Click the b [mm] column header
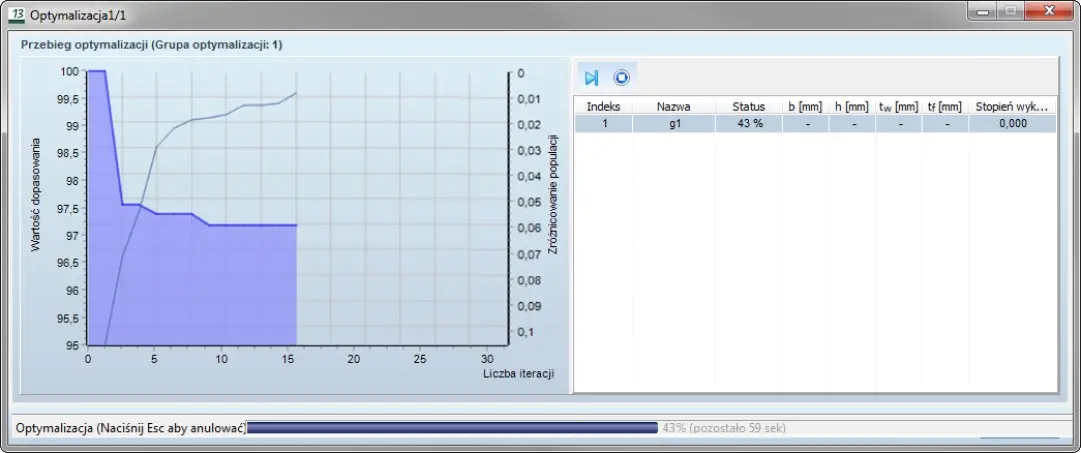The height and width of the screenshot is (453, 1081). point(805,106)
